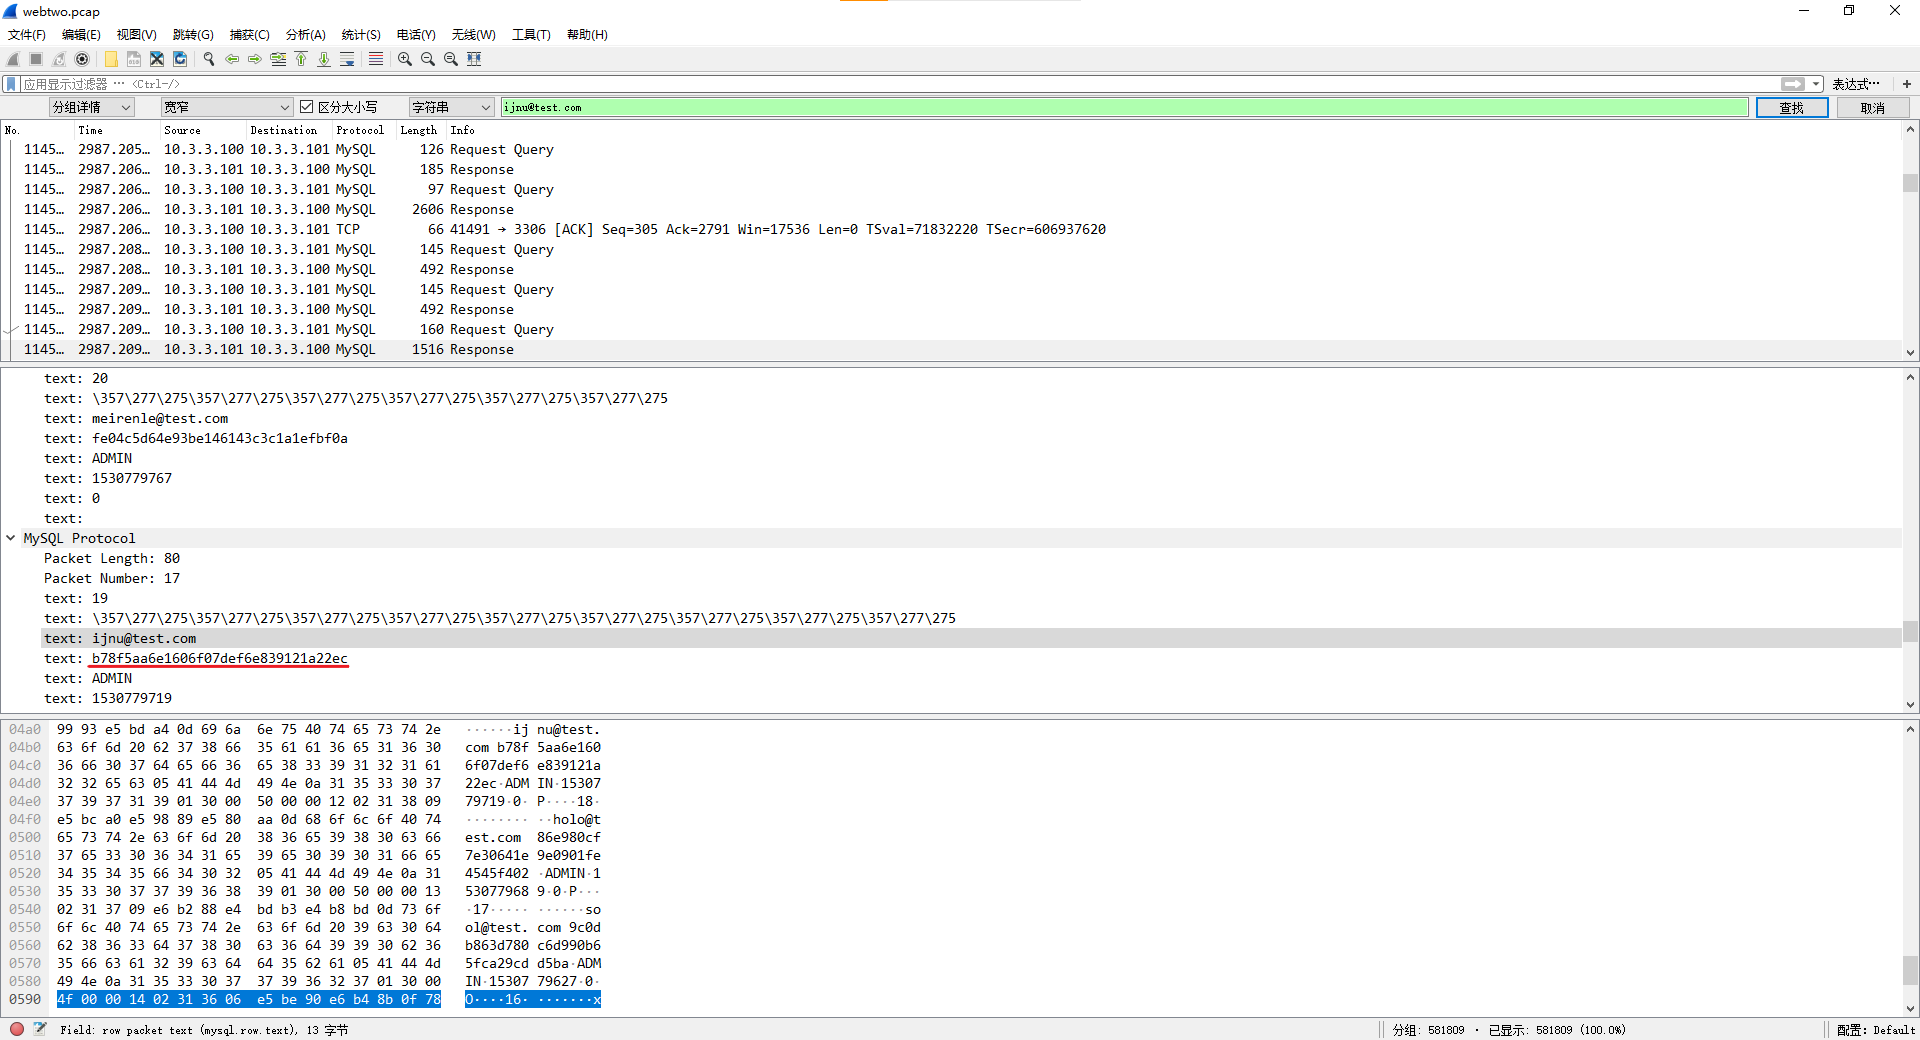Click the capture file properties pencil icon
The image size is (1920, 1040).
tap(40, 1029)
